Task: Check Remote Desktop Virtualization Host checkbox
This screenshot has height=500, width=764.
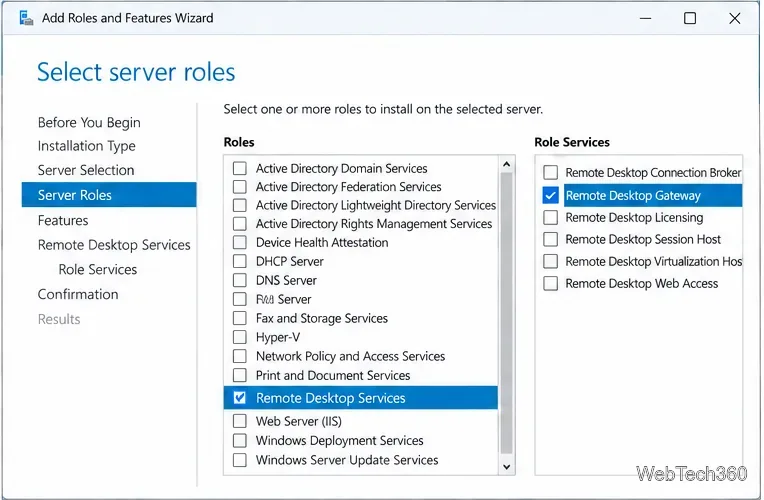Action: (550, 261)
